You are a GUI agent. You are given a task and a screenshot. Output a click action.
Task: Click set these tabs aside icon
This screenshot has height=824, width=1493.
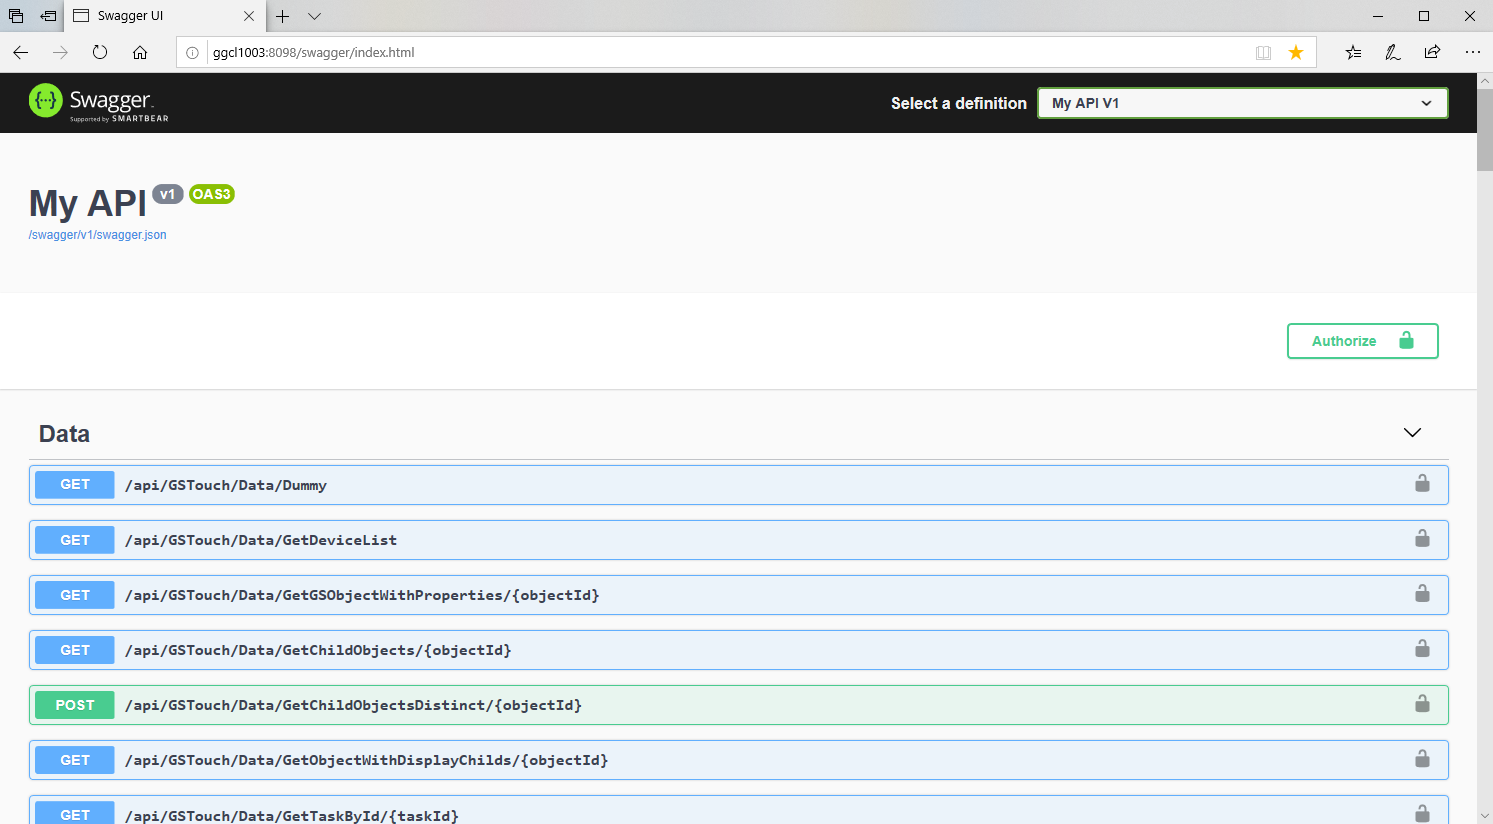tap(48, 16)
